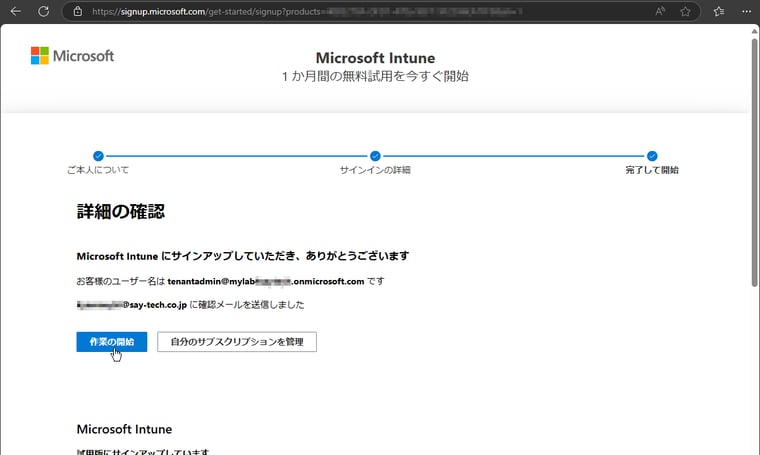The height and width of the screenshot is (455, 760).
Task: Click the Microsoft Intune page title
Action: (375, 58)
